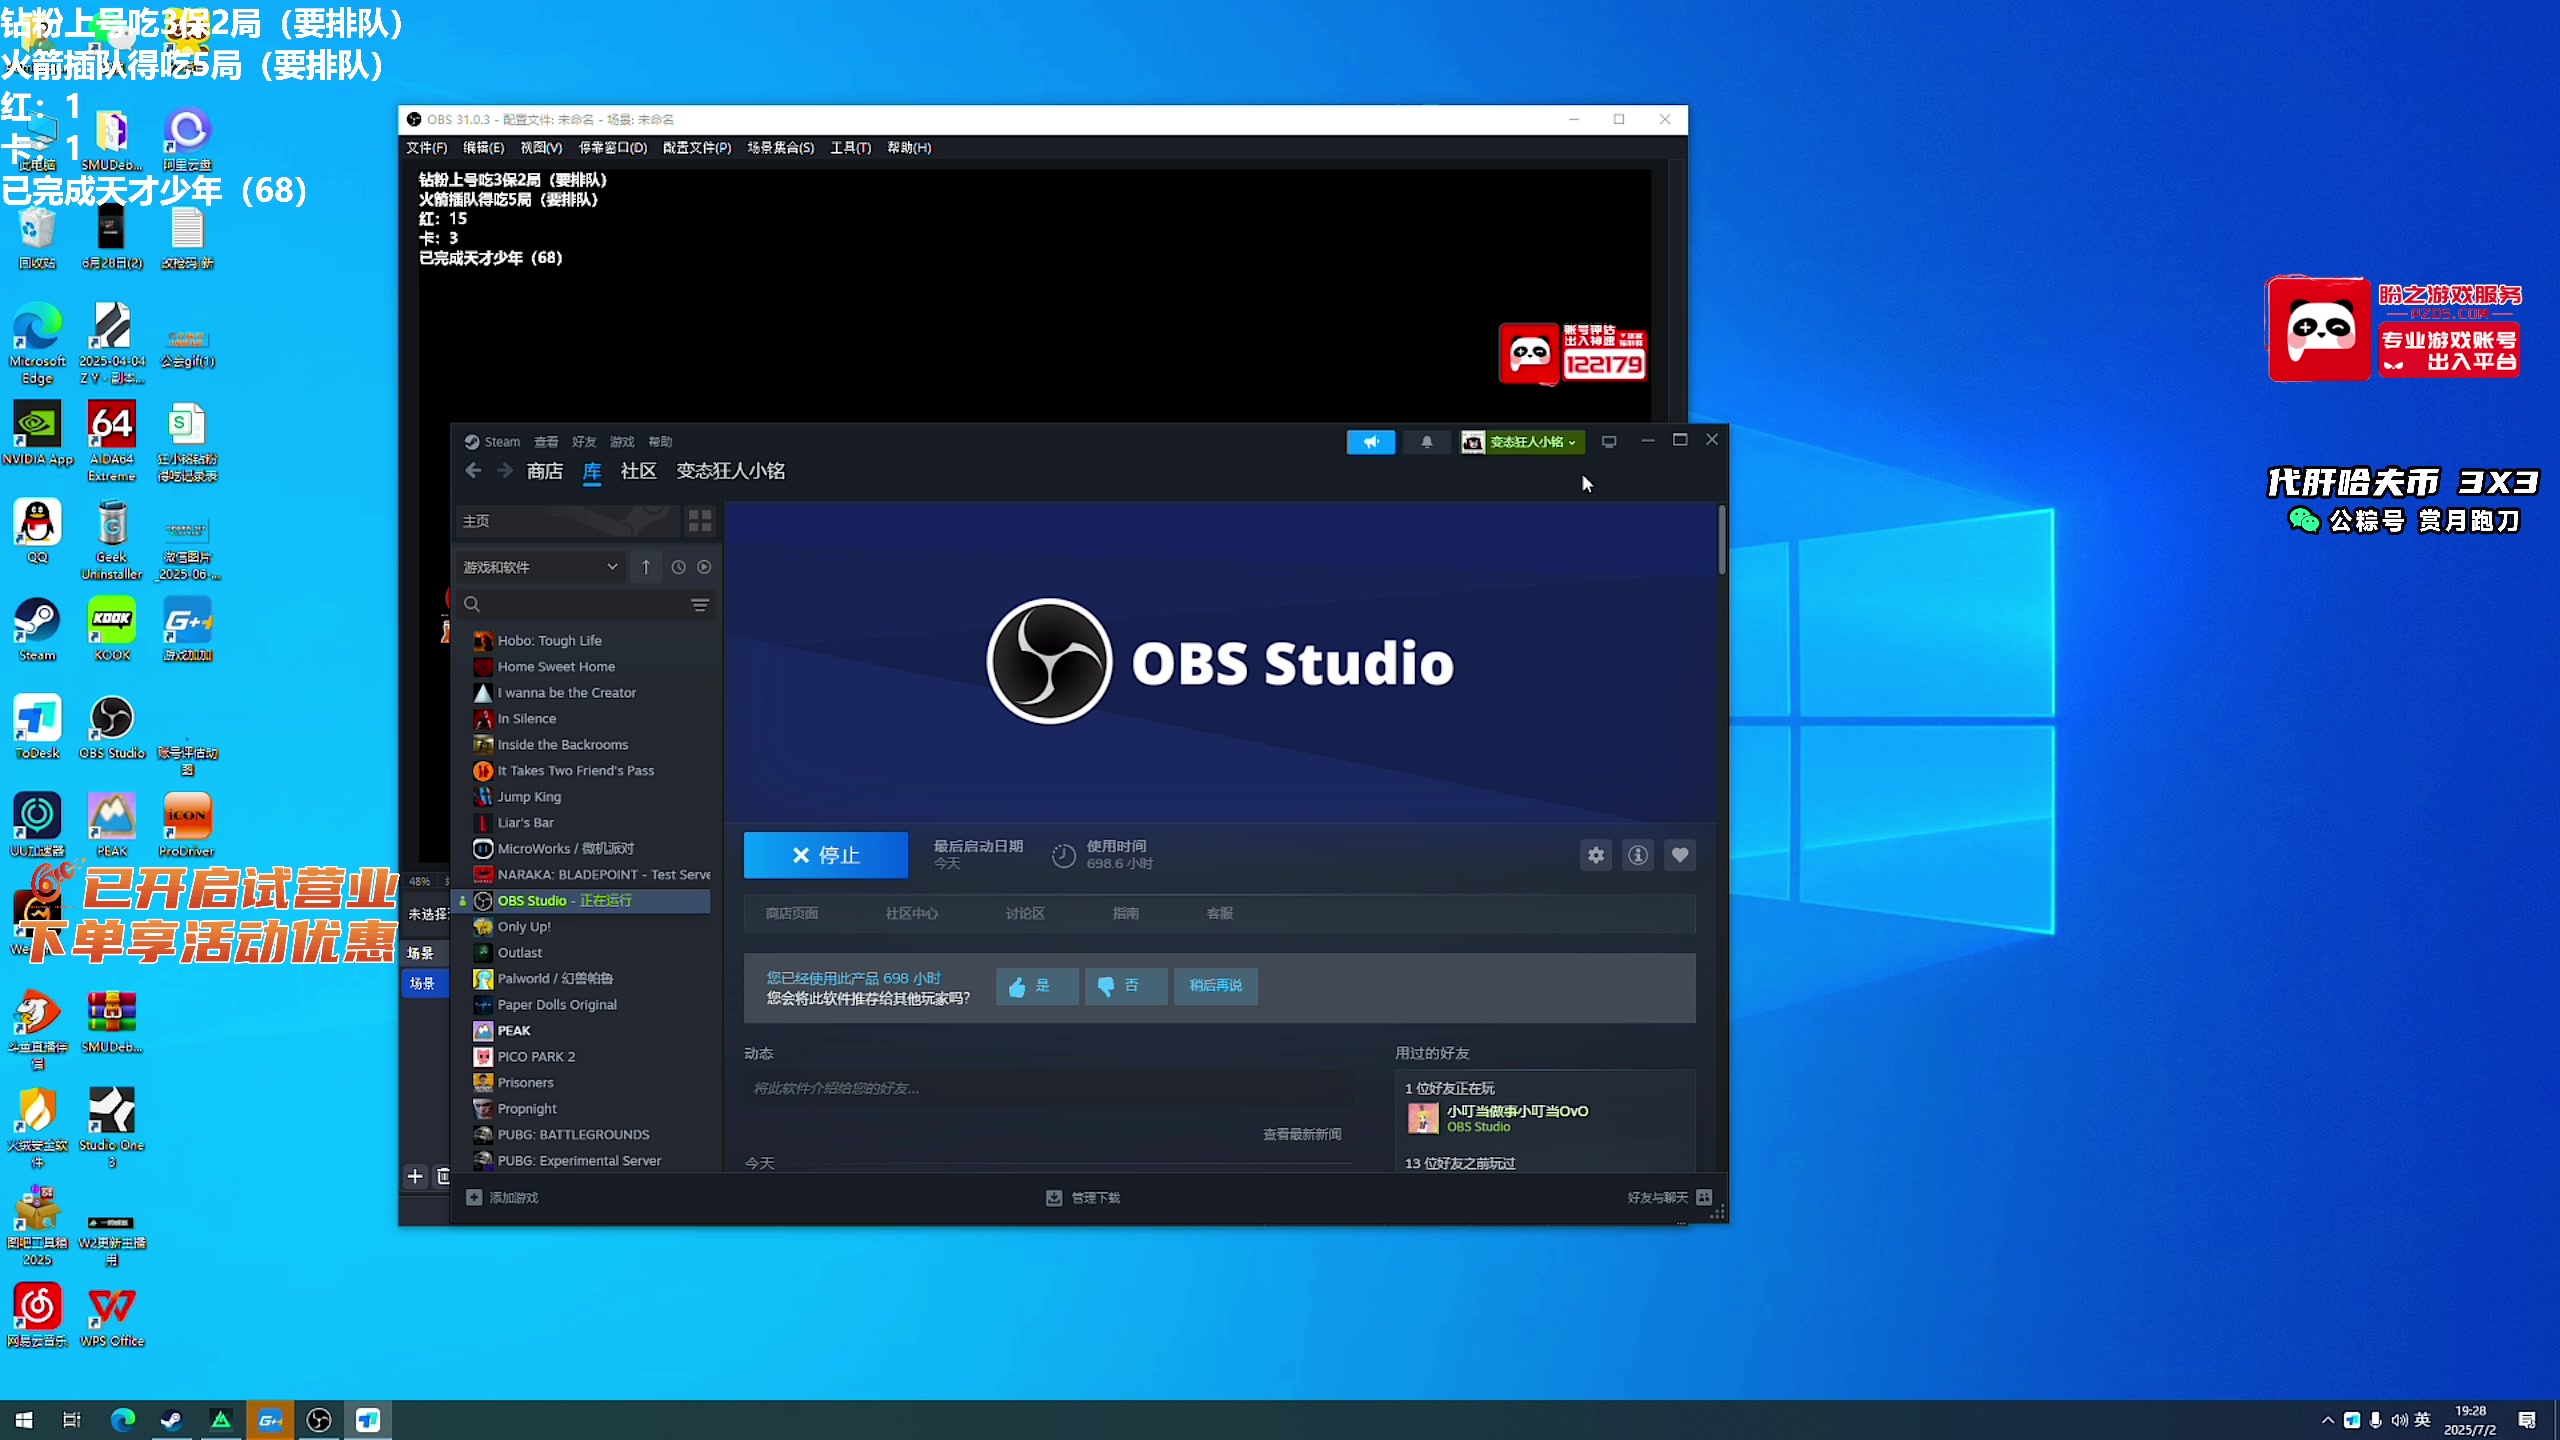Open 好友与聊天 panel
The height and width of the screenshot is (1440, 2560).
1670,1198
